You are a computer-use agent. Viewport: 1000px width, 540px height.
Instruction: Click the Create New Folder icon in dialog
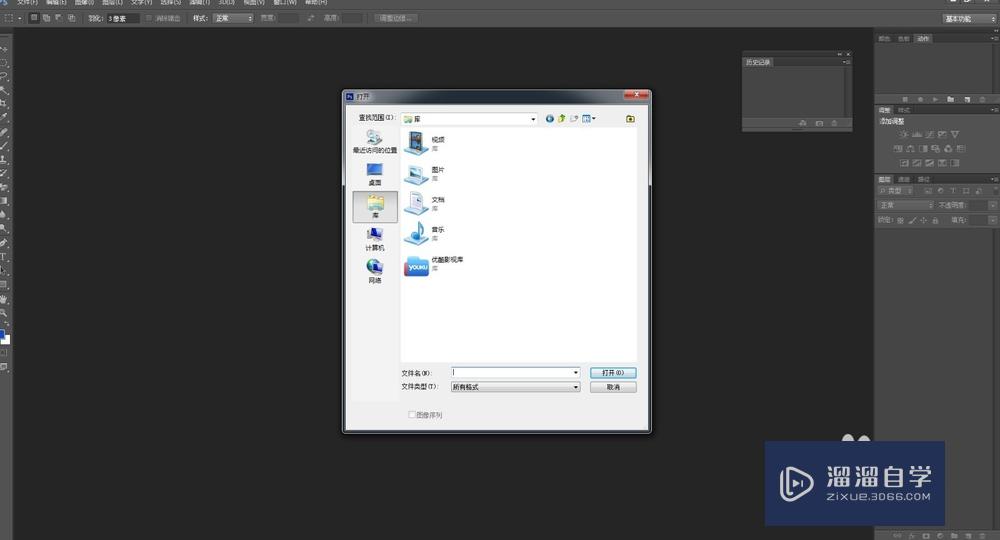click(574, 119)
